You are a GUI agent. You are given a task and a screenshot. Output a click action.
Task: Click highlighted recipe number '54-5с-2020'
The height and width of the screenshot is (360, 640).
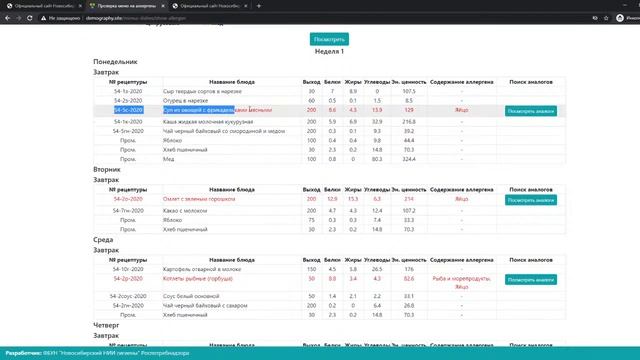[x=128, y=110]
